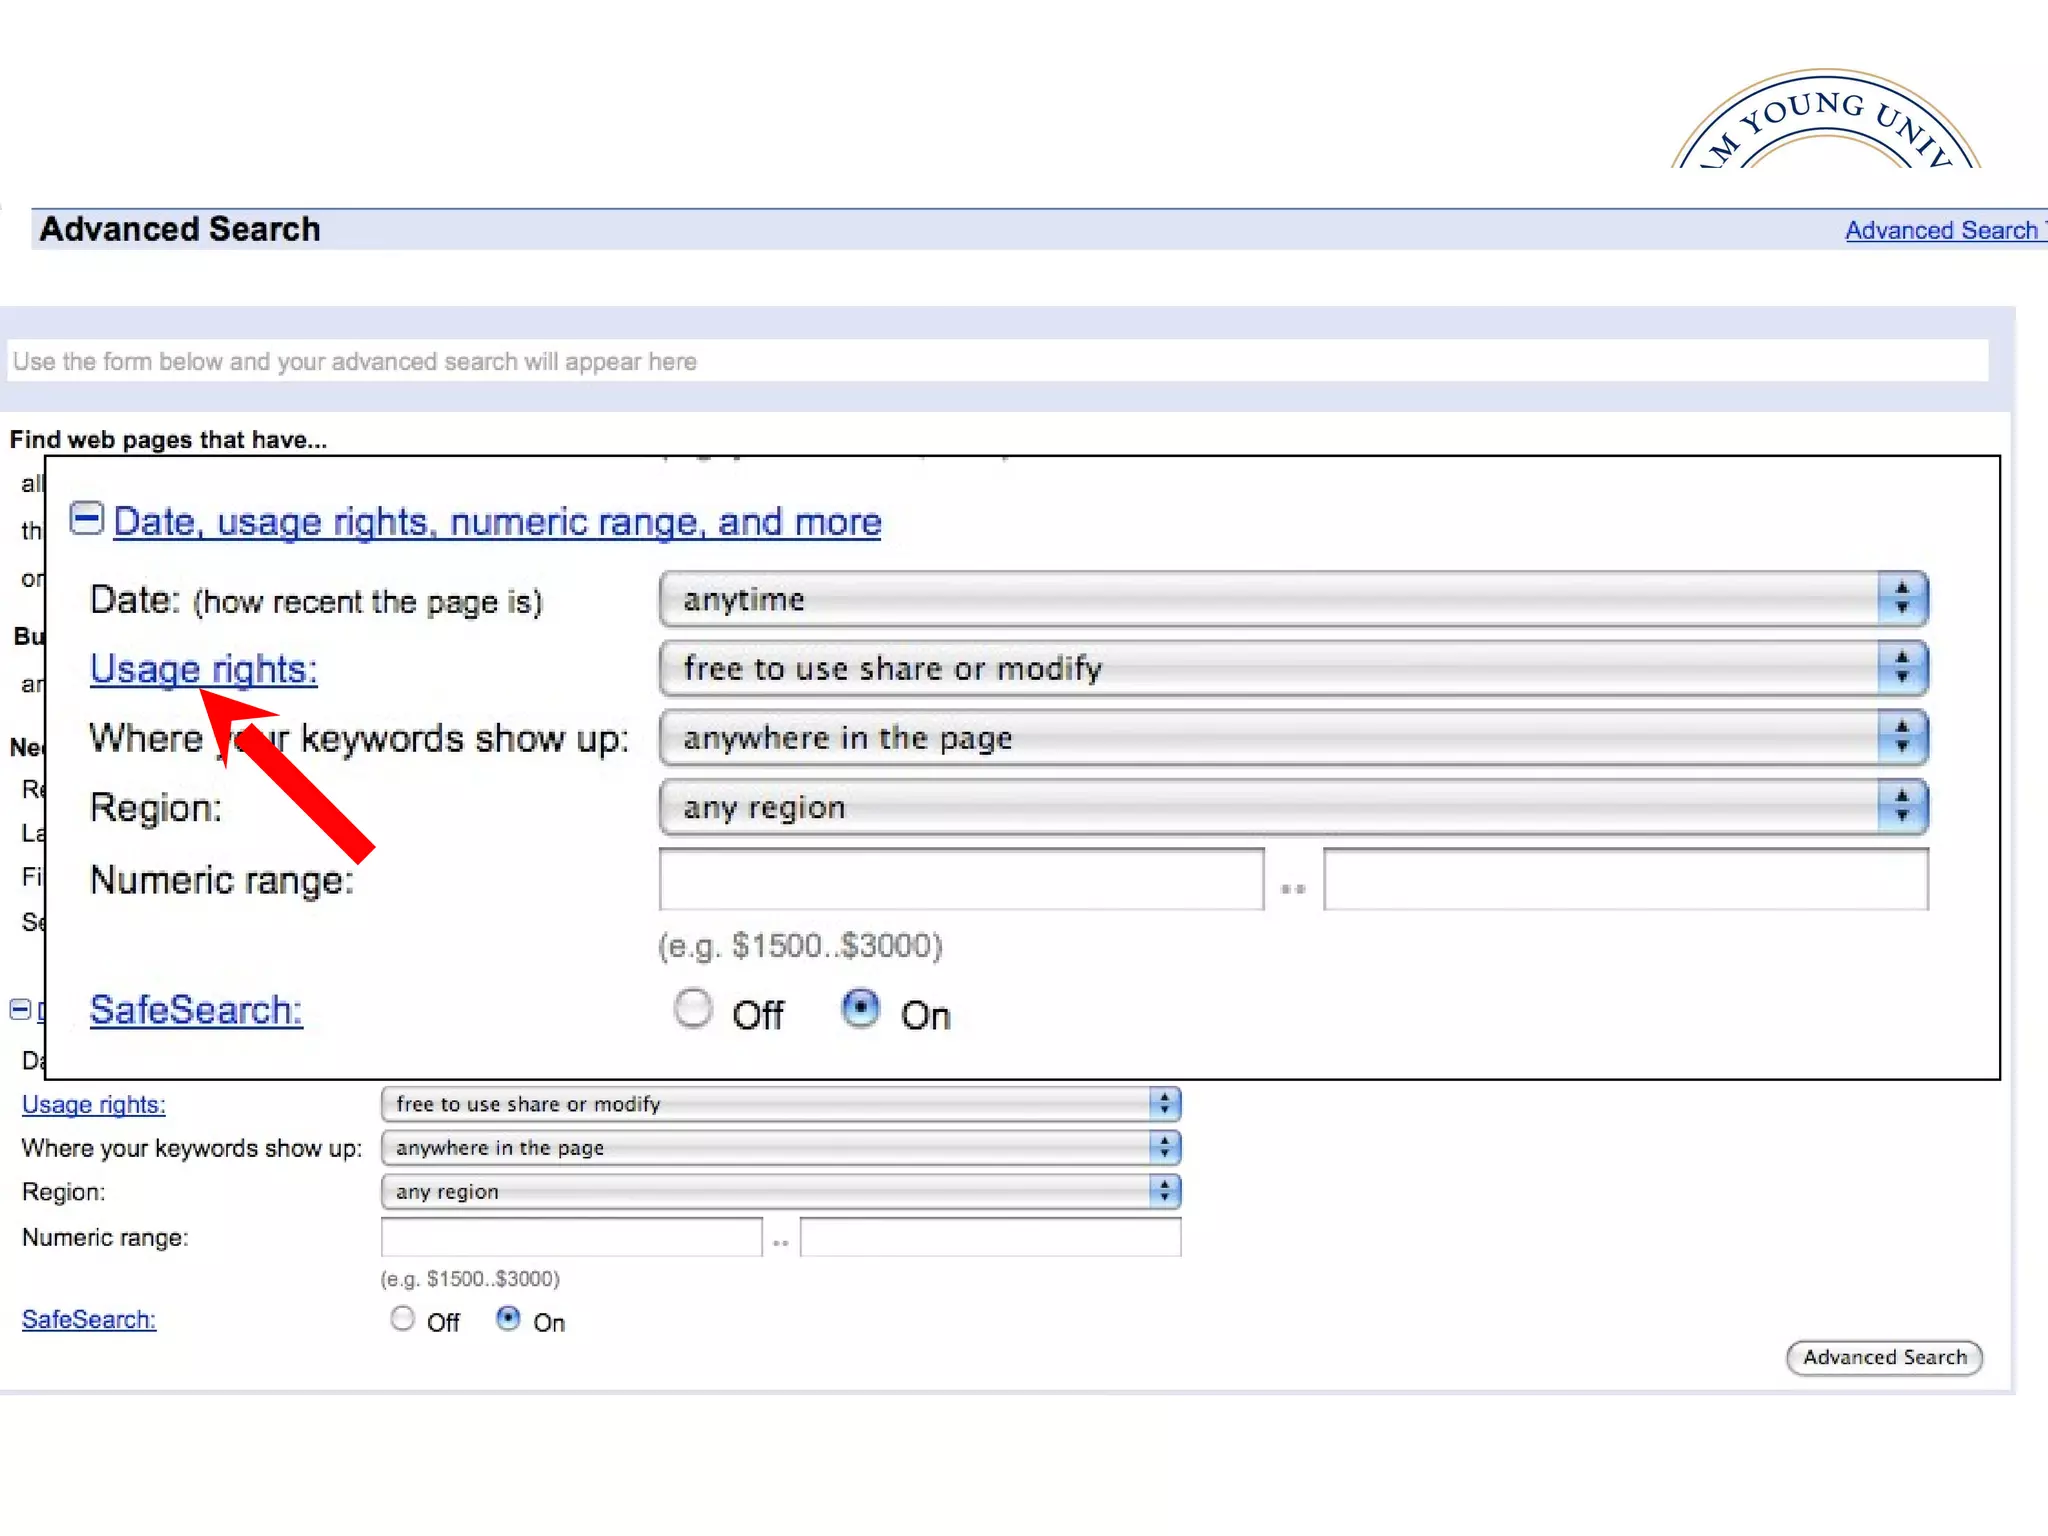Screen dimensions: 2048x1536
Task: Open the large any region dropdown
Action: pyautogui.click(x=1292, y=807)
